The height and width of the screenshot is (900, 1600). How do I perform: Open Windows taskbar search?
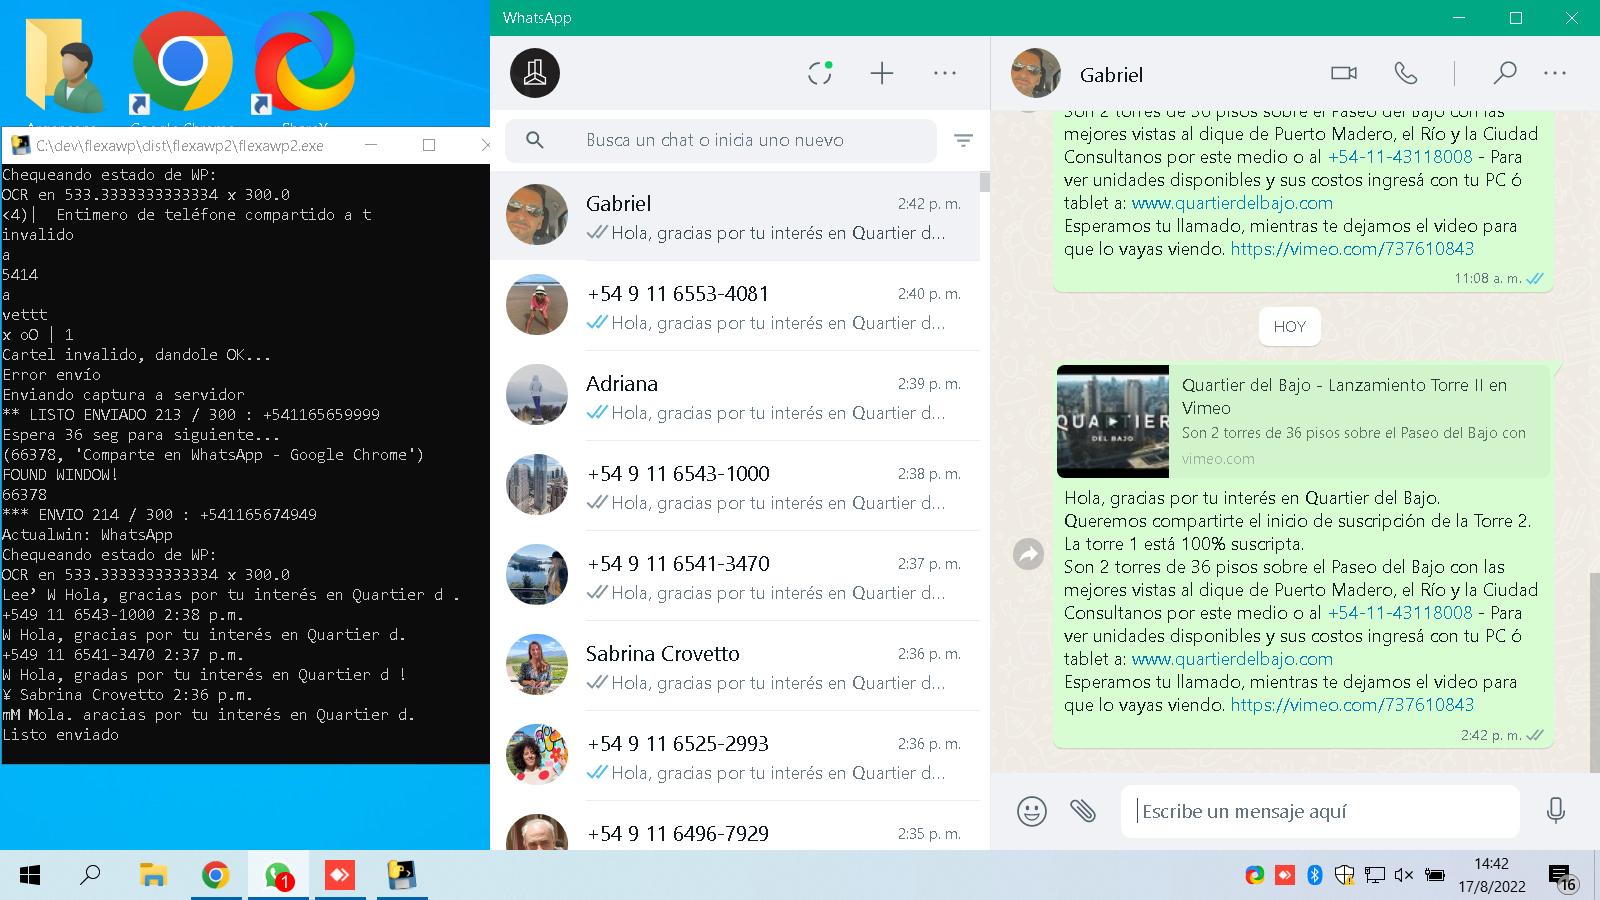click(90, 876)
